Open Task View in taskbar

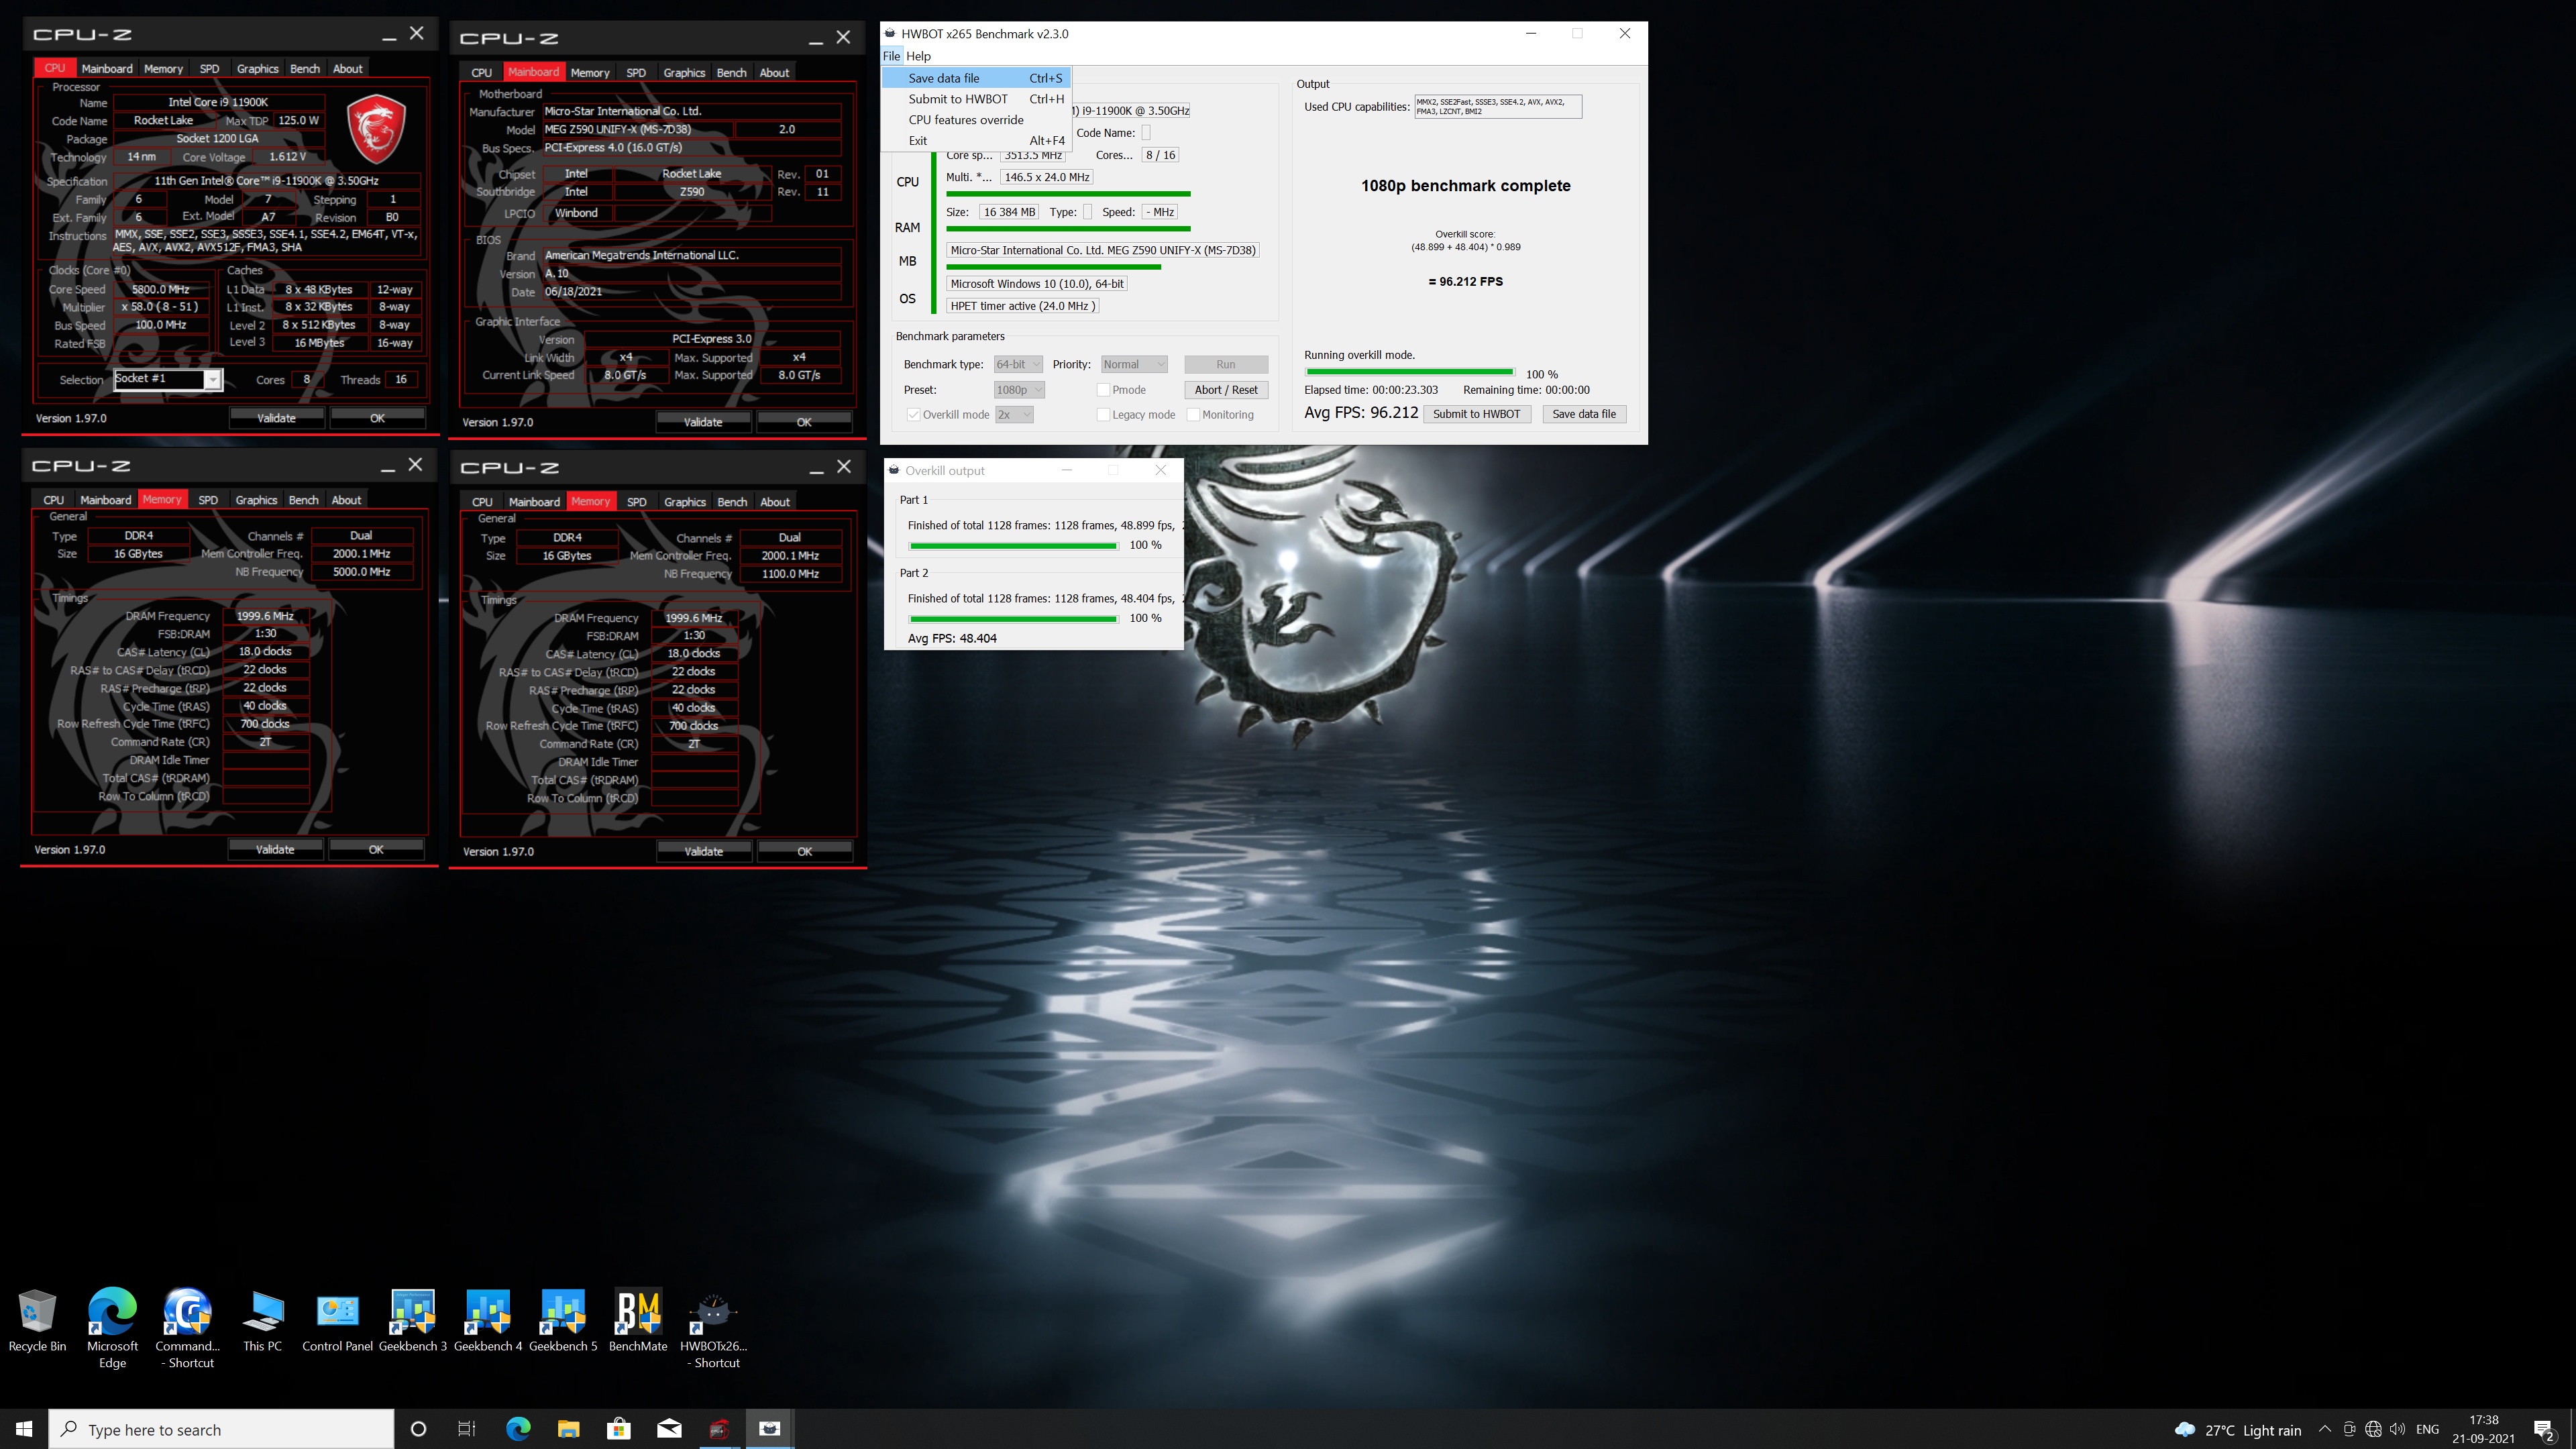[466, 1429]
